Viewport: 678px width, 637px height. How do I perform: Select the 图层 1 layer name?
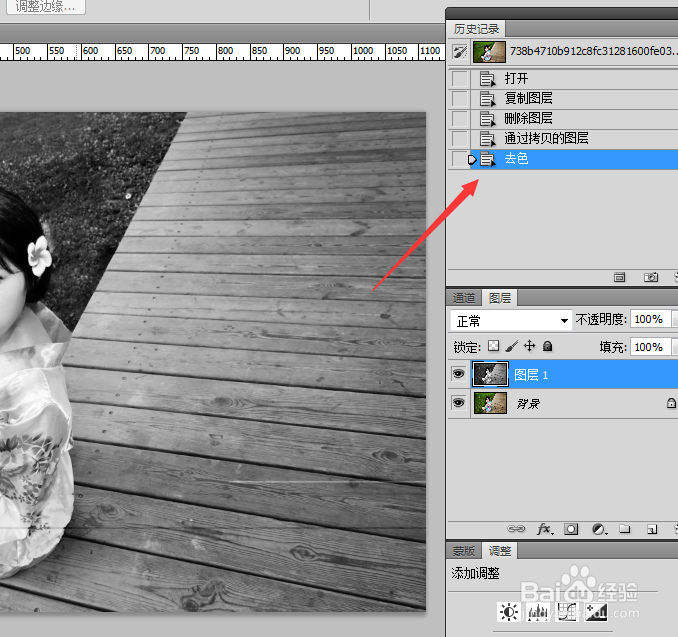click(531, 375)
